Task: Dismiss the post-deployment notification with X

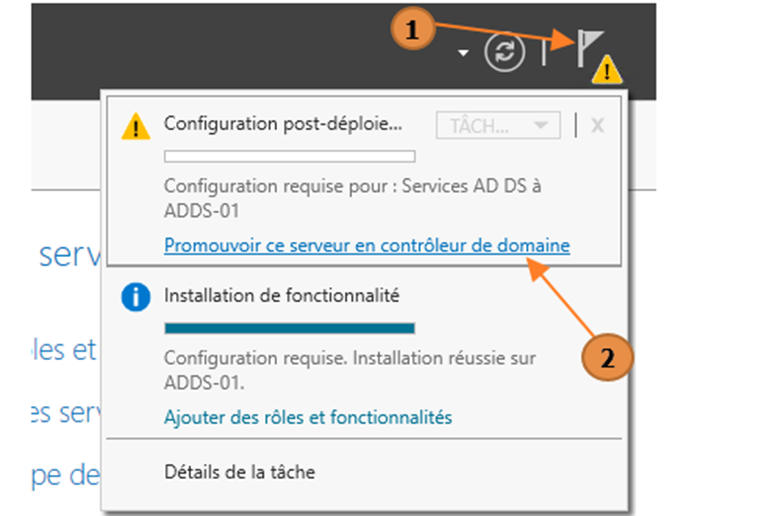Action: coord(597,126)
